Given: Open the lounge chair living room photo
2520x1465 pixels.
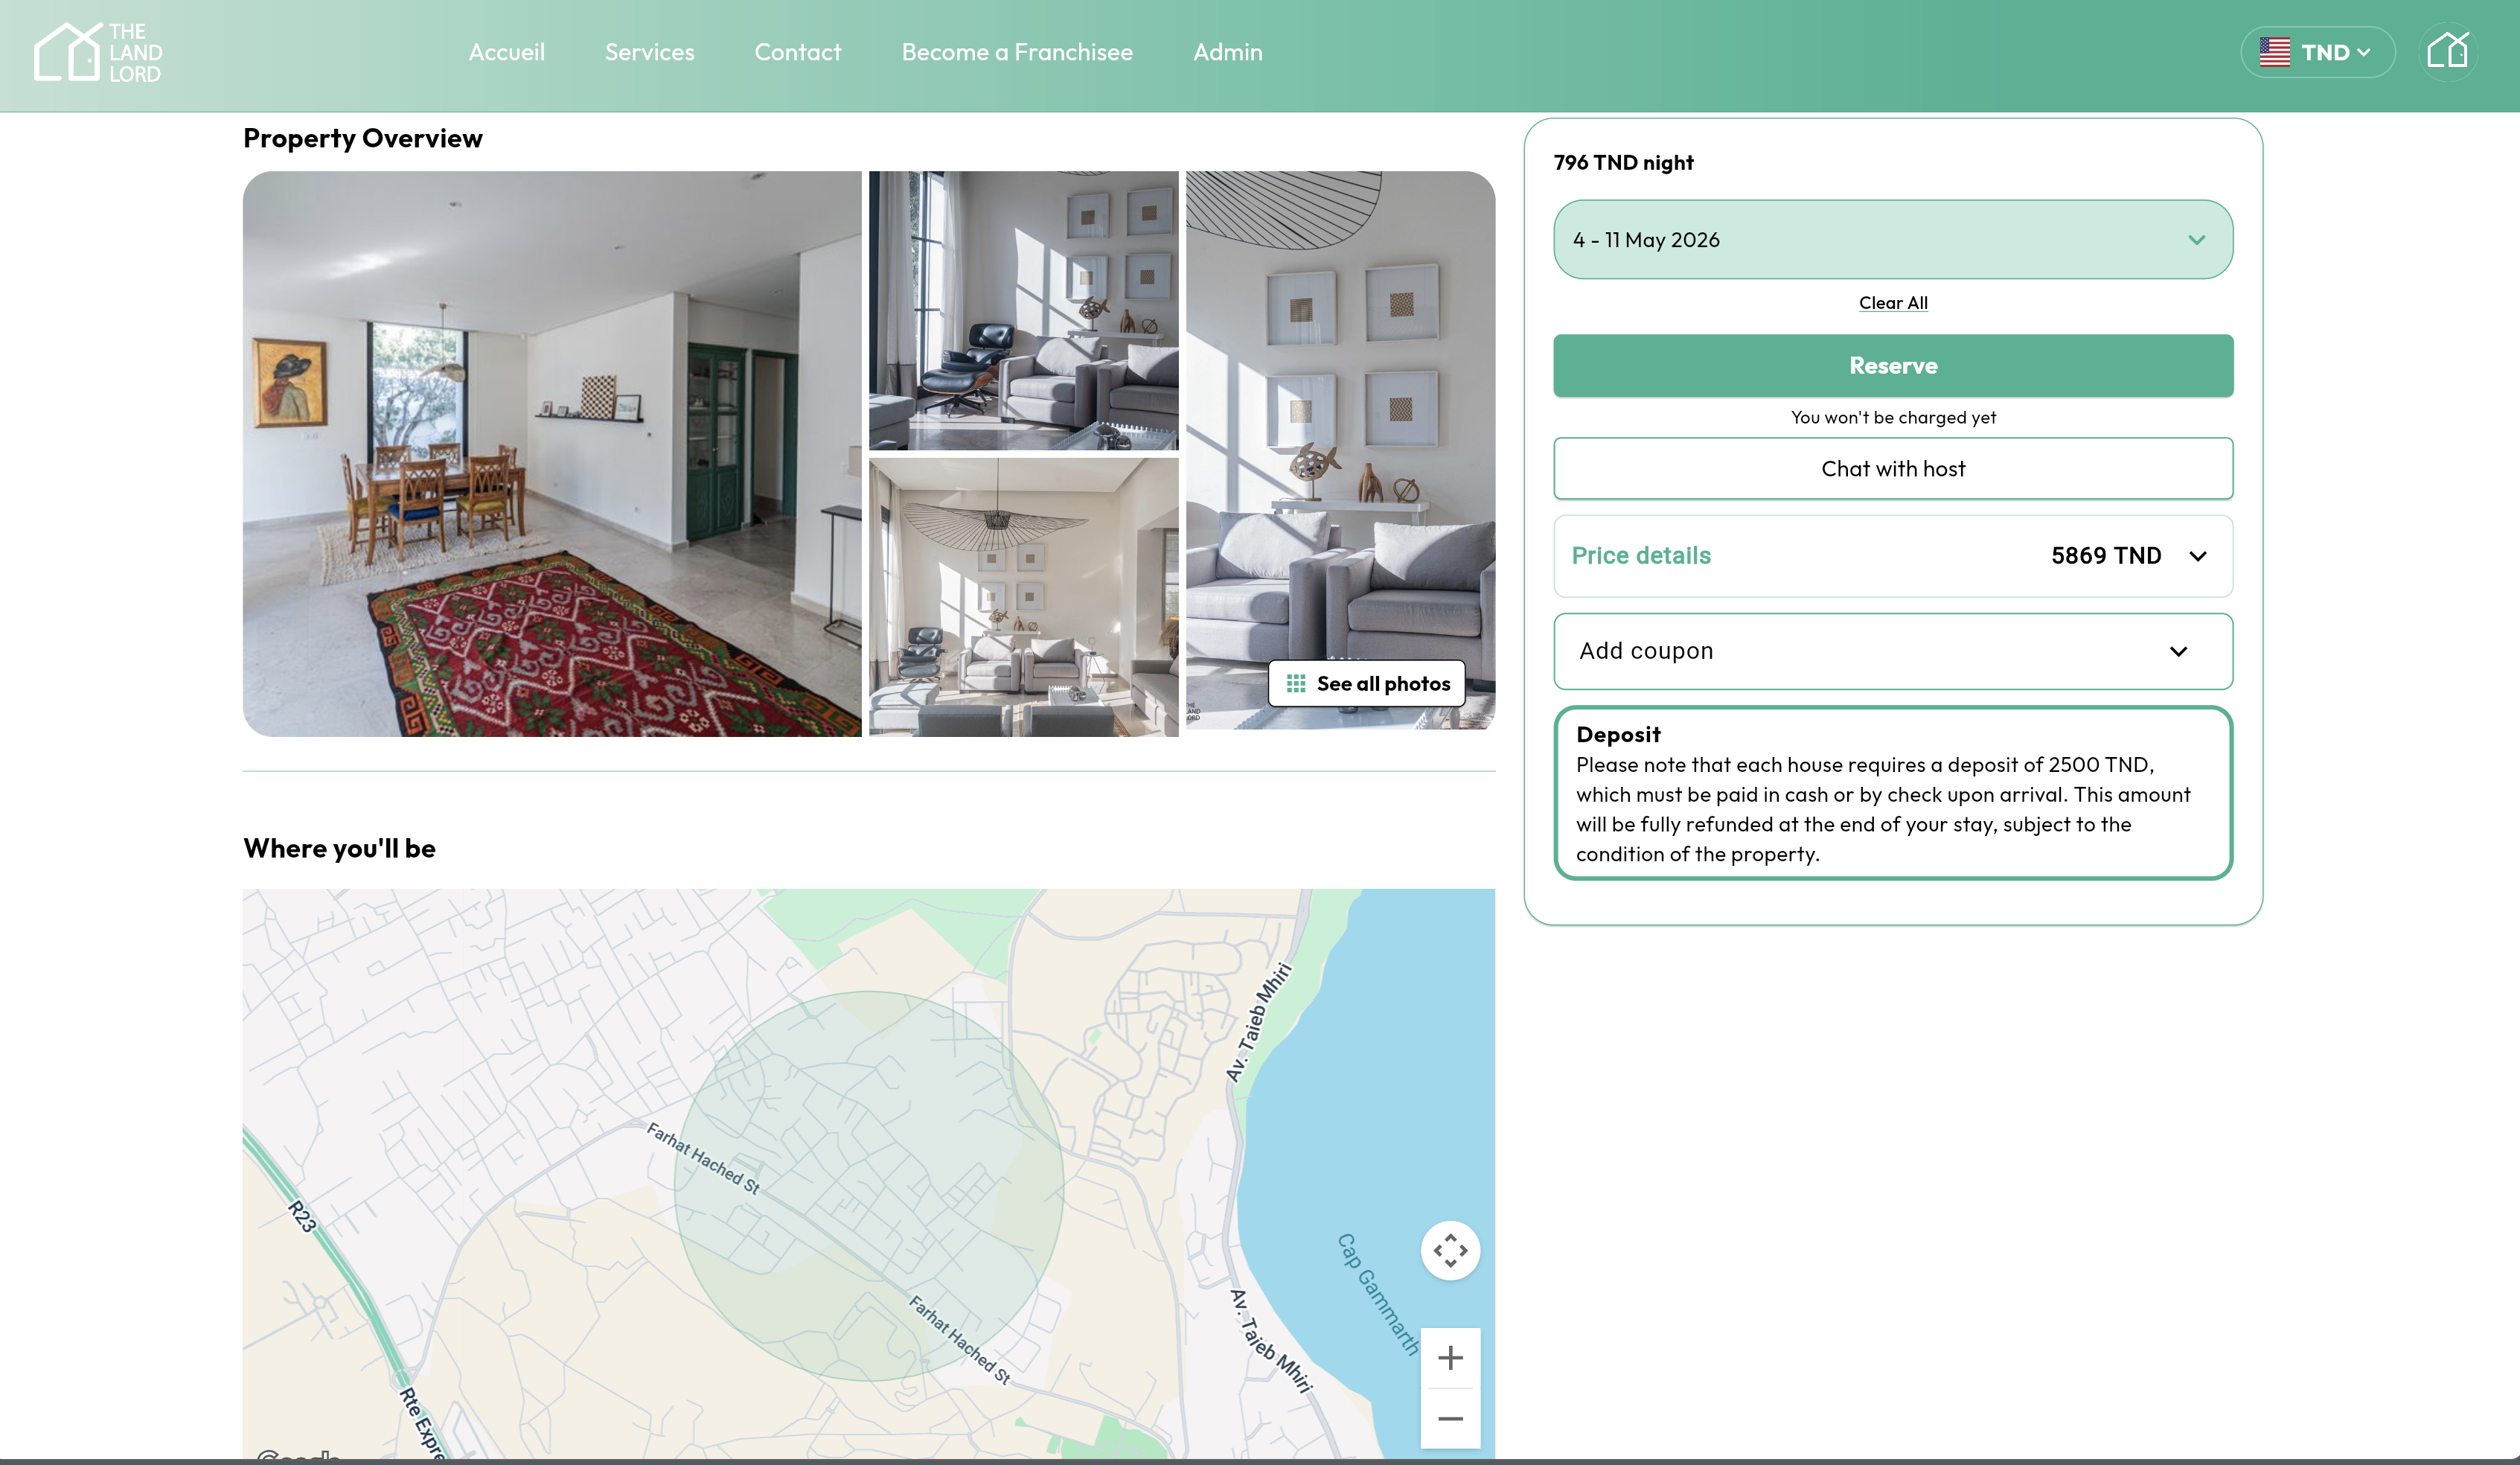Looking at the screenshot, I should (1022, 310).
